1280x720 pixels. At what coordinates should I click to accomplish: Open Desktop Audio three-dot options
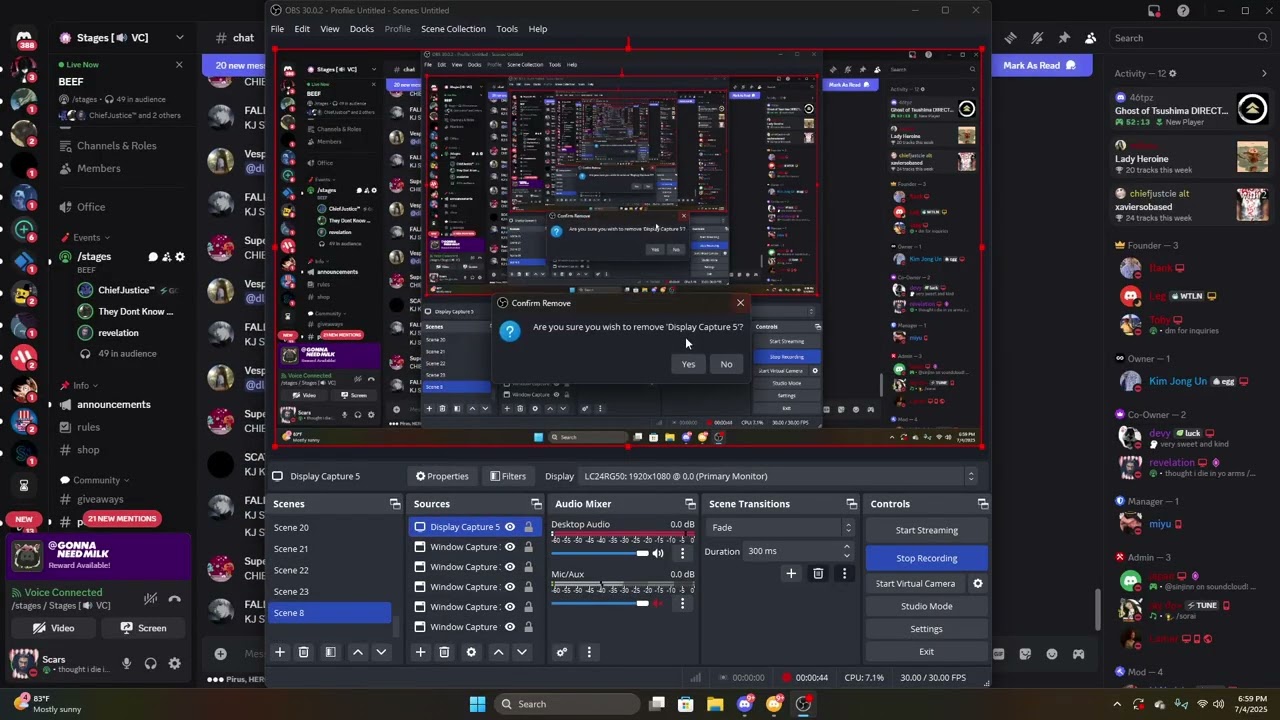coord(683,553)
